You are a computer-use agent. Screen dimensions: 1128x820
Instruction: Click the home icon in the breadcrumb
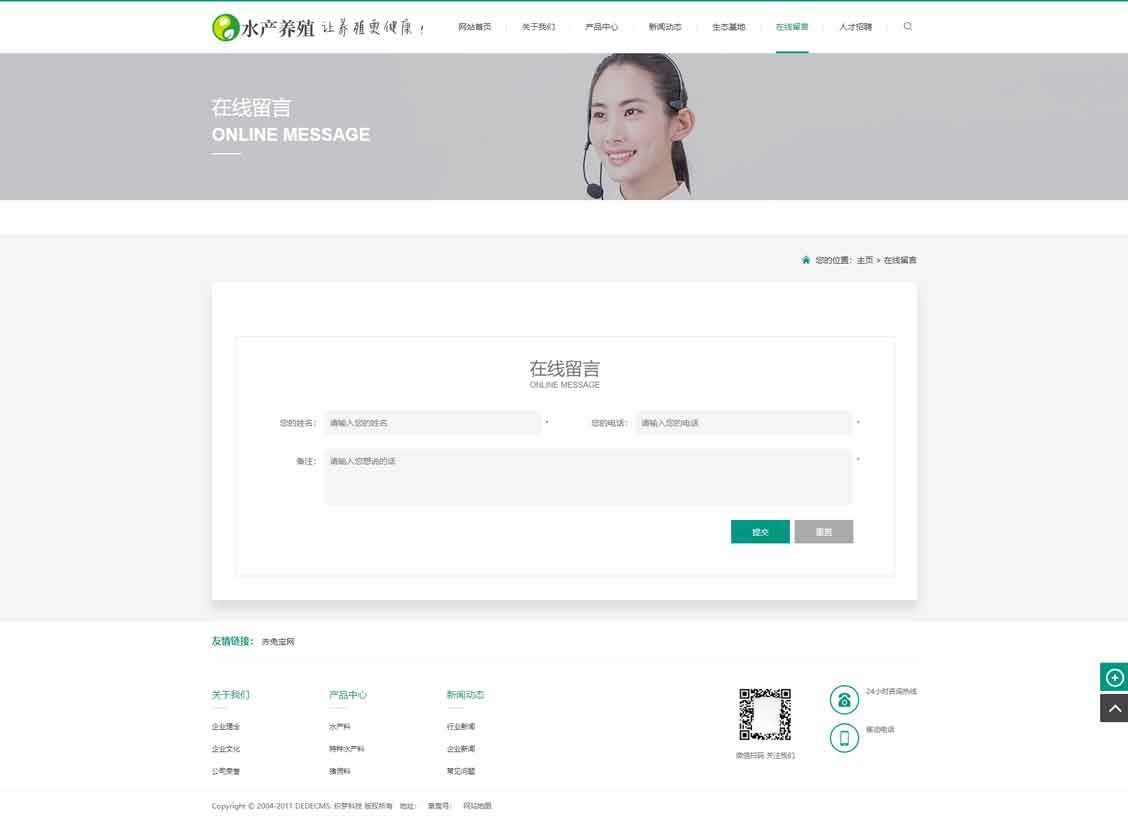tap(806, 259)
